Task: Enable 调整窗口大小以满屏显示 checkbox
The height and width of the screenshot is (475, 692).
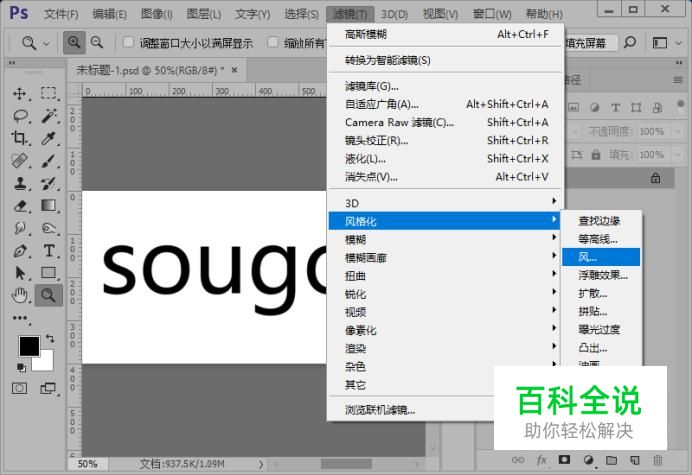Action: (x=128, y=42)
